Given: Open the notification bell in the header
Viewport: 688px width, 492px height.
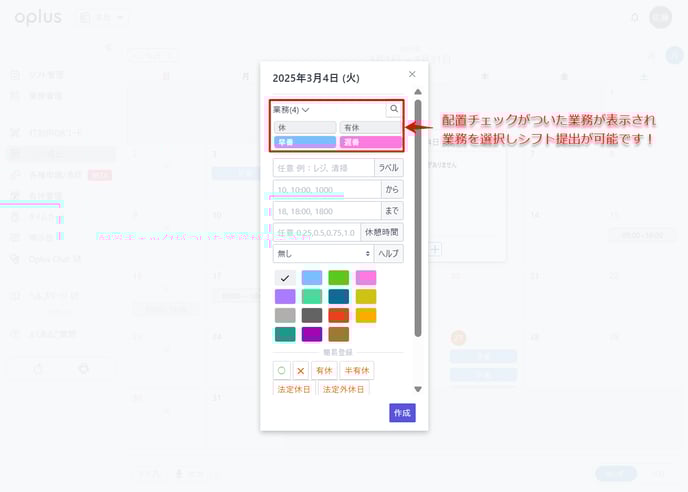Looking at the screenshot, I should click(634, 17).
